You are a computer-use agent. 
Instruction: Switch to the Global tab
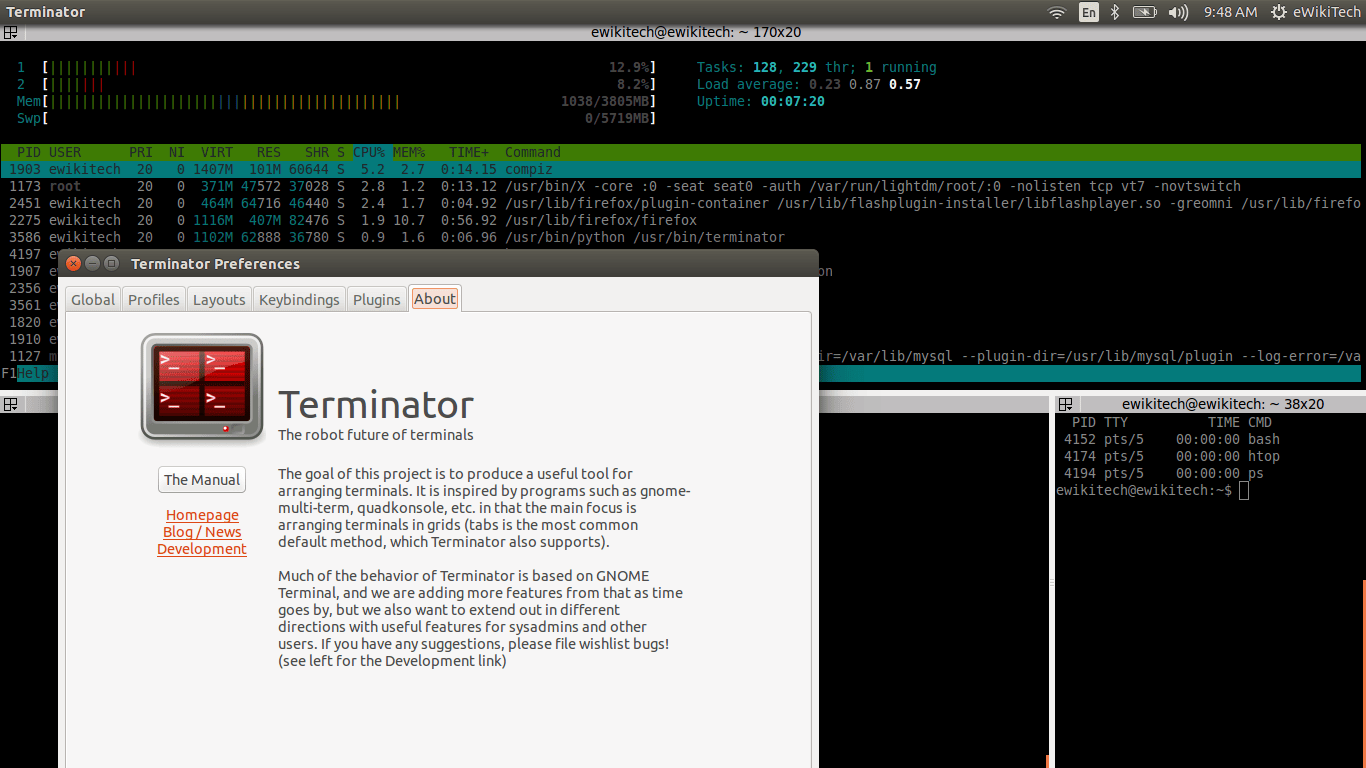click(92, 298)
